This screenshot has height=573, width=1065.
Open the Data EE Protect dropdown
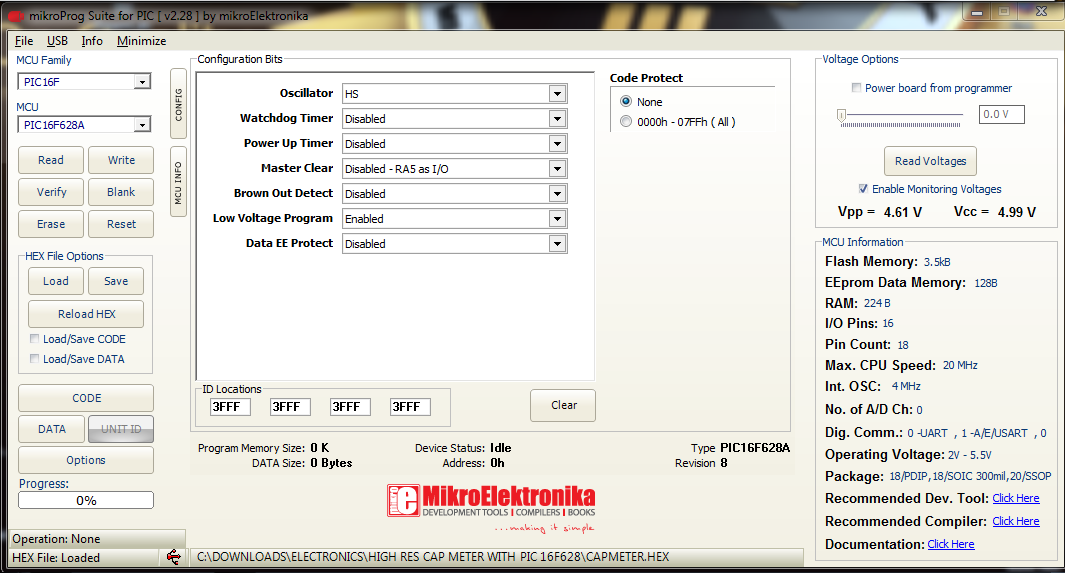click(557, 244)
